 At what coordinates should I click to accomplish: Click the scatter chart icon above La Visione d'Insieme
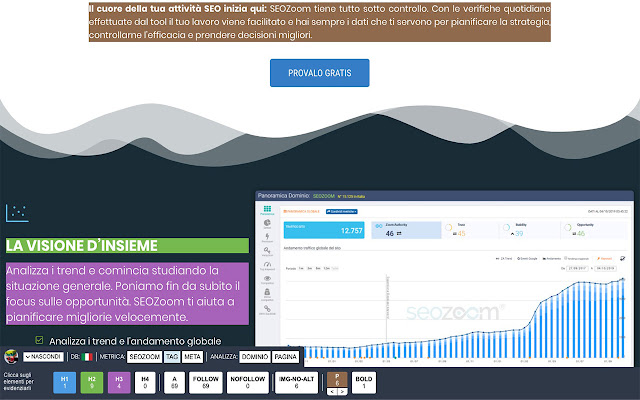click(x=17, y=213)
